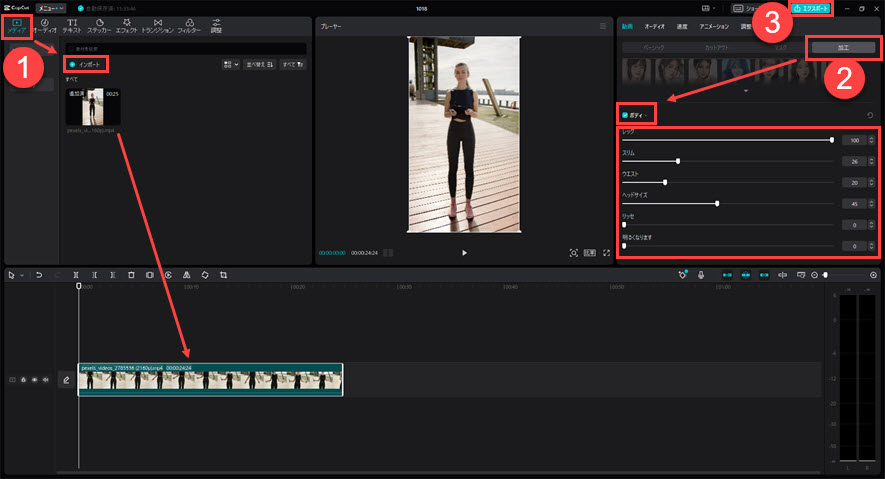Toggle the auto snapping icon

pos(746,275)
